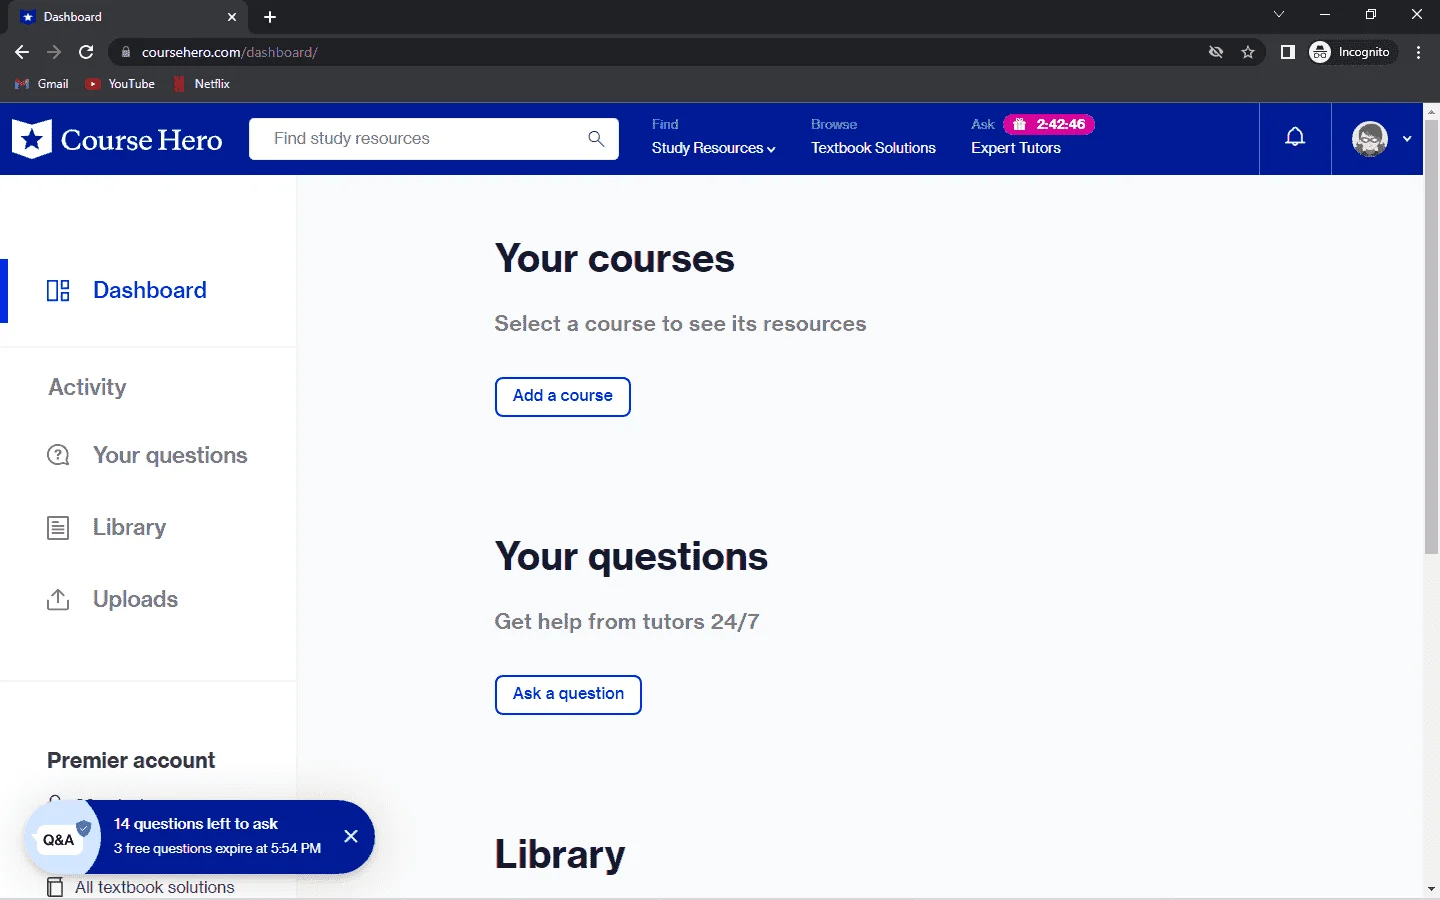Click the question mark sidebar icon
The image size is (1440, 900).
point(58,456)
